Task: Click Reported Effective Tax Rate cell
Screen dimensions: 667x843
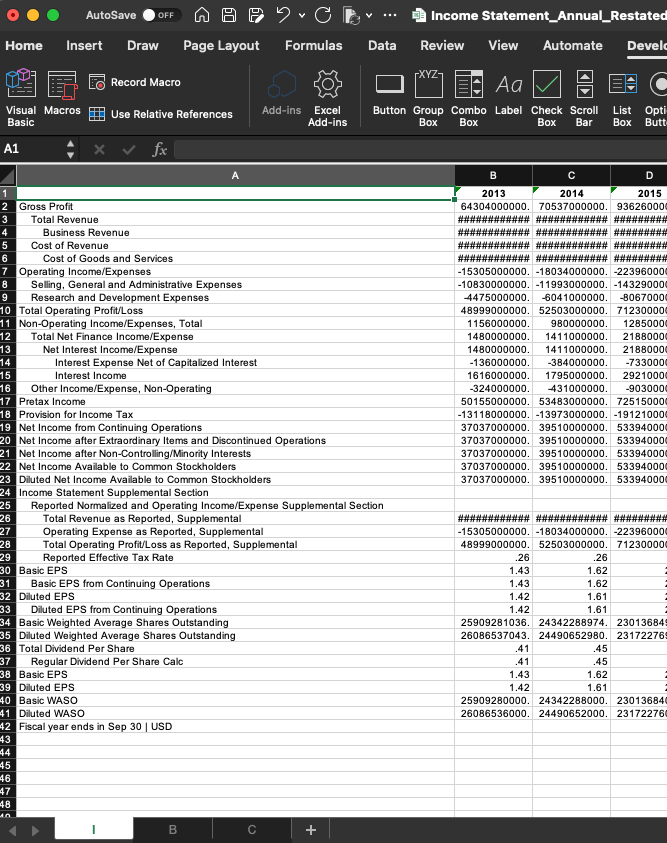Action: pyautogui.click(x=235, y=558)
